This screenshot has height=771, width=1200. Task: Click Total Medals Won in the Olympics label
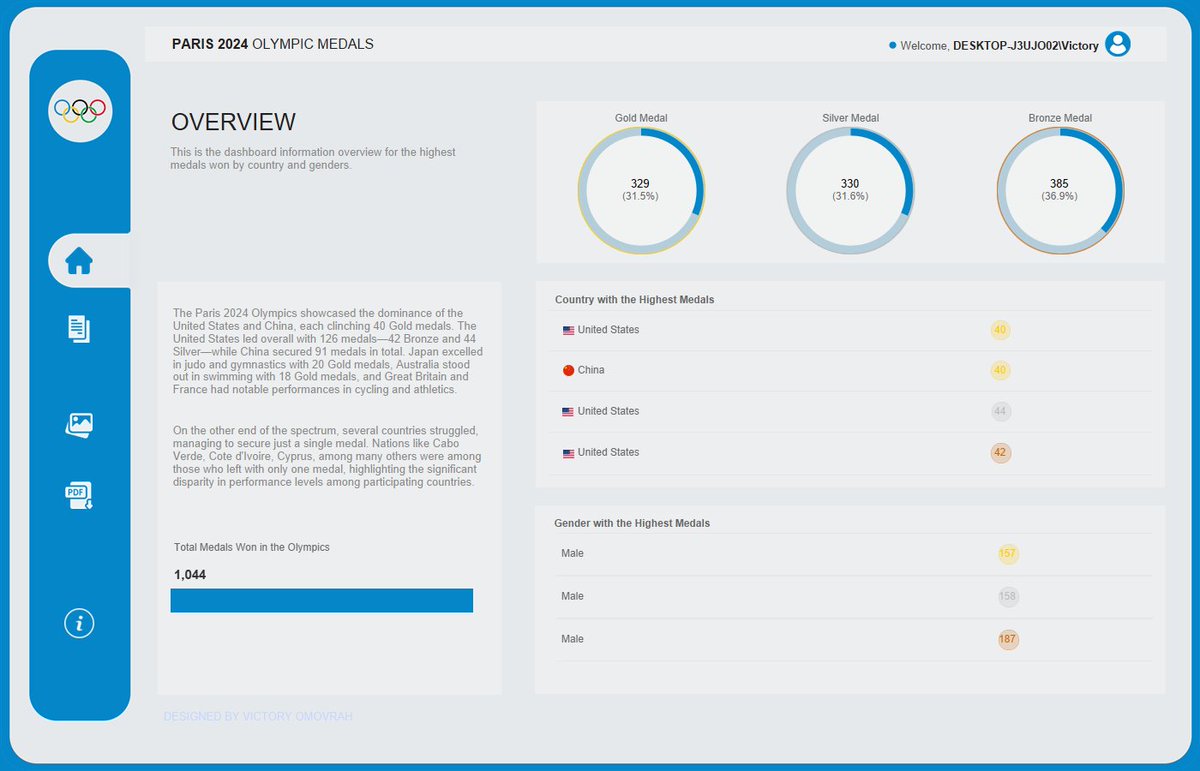252,548
